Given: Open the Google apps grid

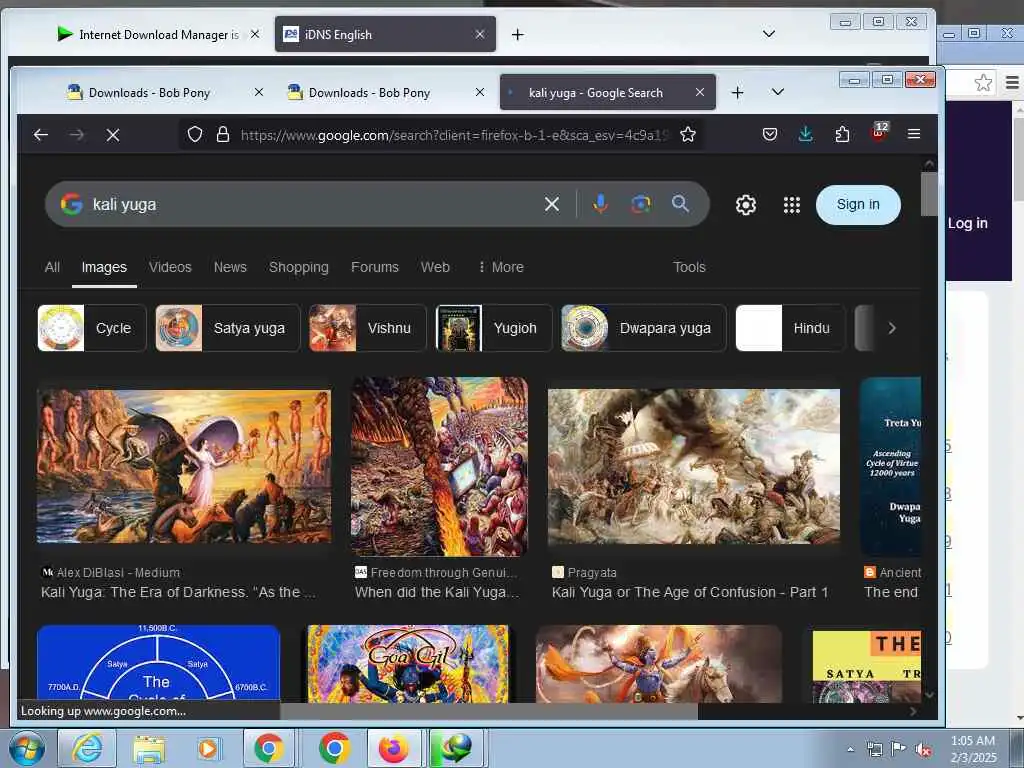Looking at the screenshot, I should (x=792, y=205).
